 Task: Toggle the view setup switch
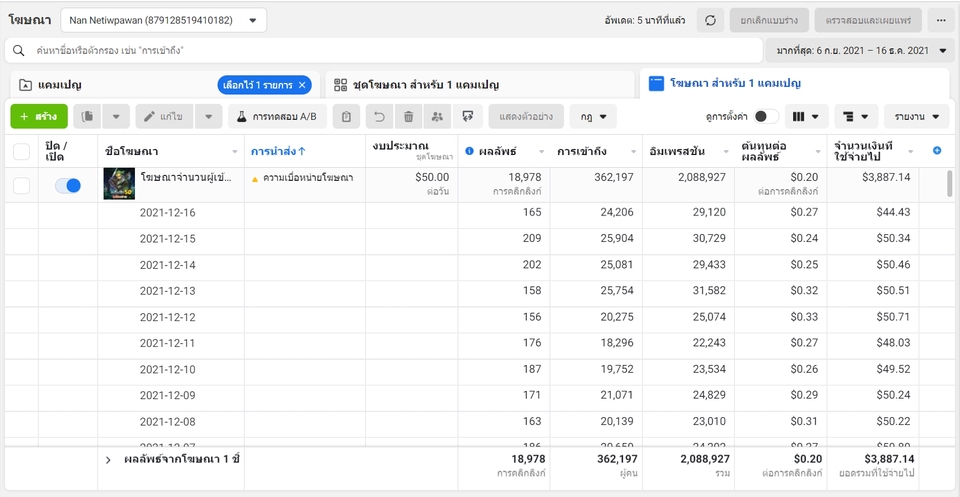pos(766,116)
